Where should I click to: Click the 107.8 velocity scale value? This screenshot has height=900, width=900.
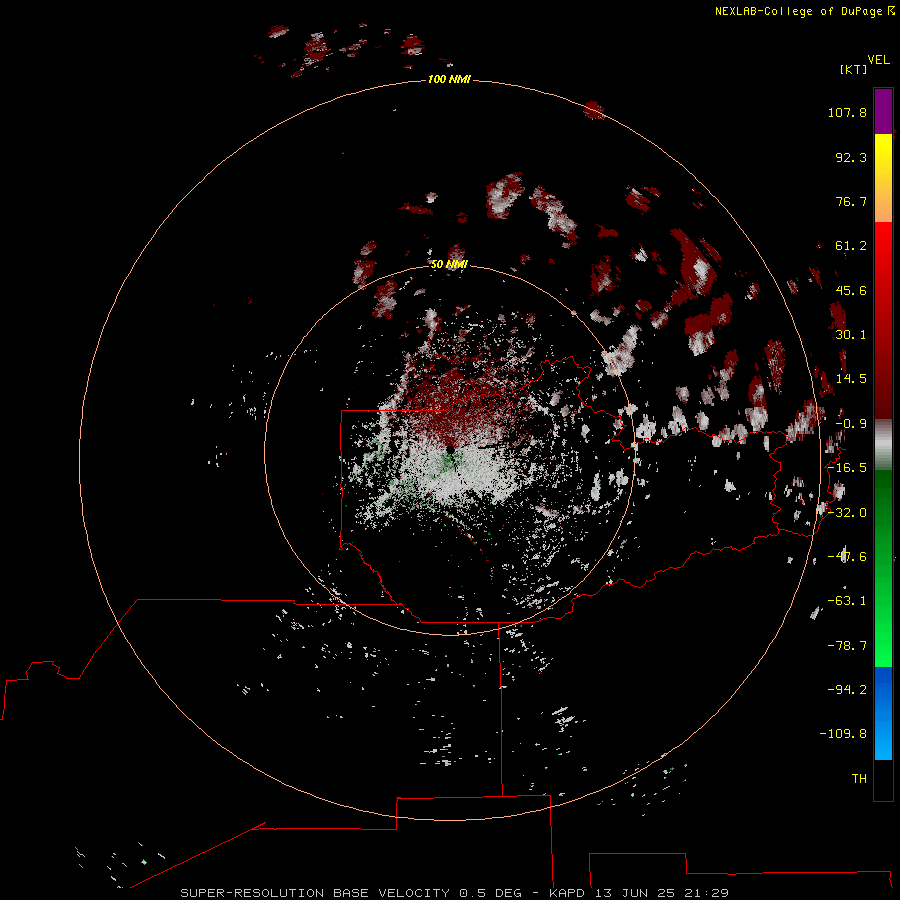point(847,112)
